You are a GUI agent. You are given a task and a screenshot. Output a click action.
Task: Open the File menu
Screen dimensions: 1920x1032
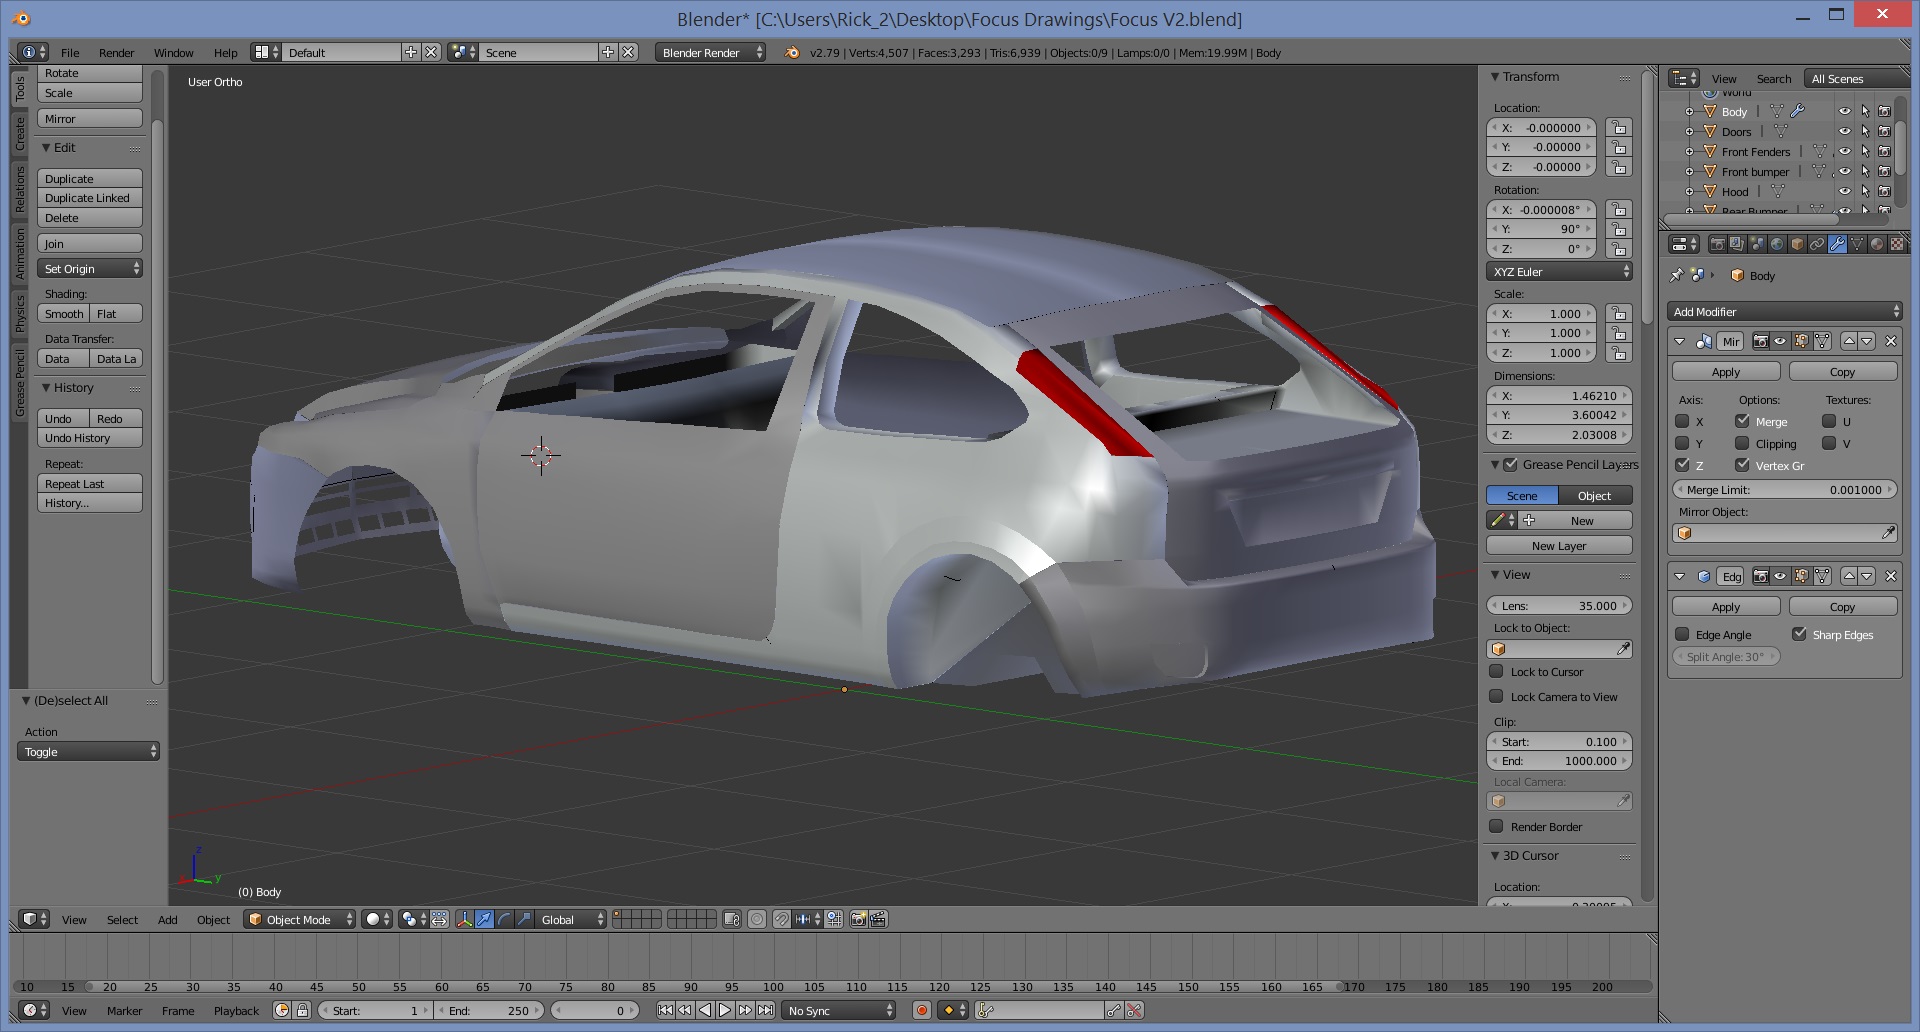tap(70, 53)
